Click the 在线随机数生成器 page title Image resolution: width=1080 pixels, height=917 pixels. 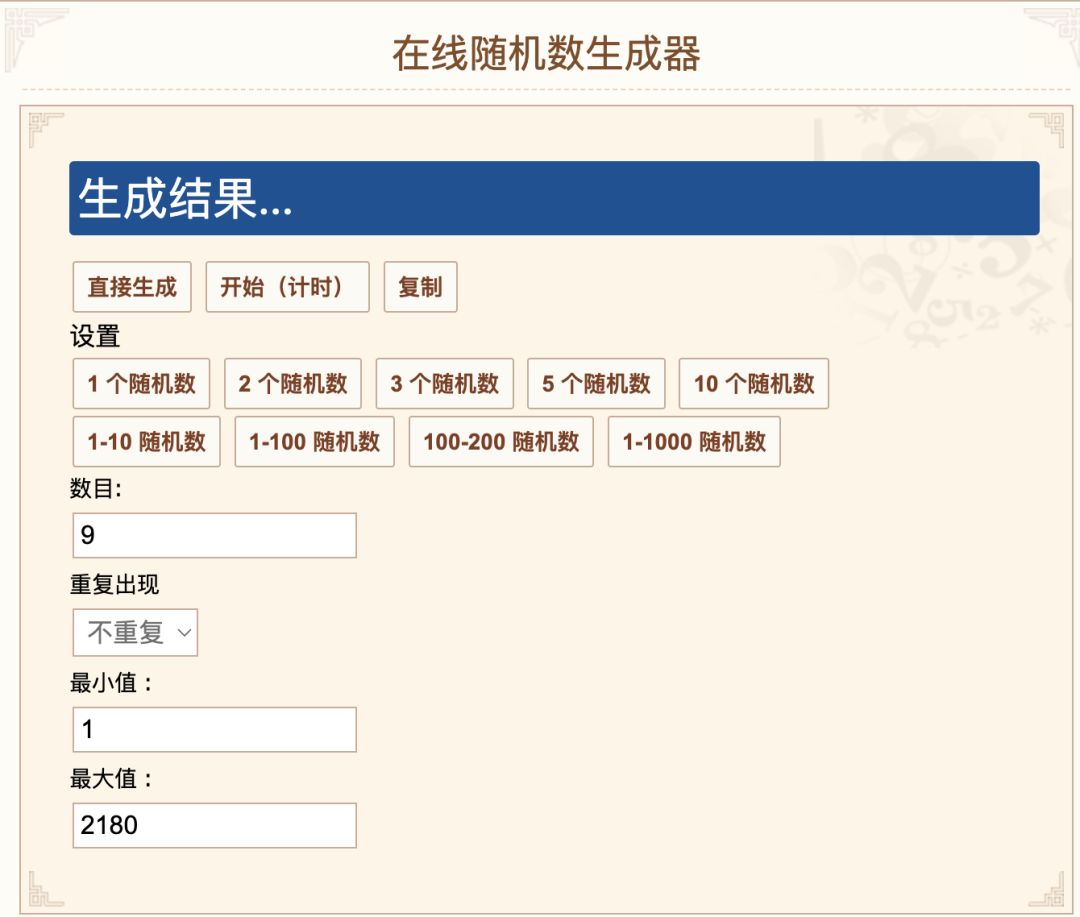tap(546, 54)
